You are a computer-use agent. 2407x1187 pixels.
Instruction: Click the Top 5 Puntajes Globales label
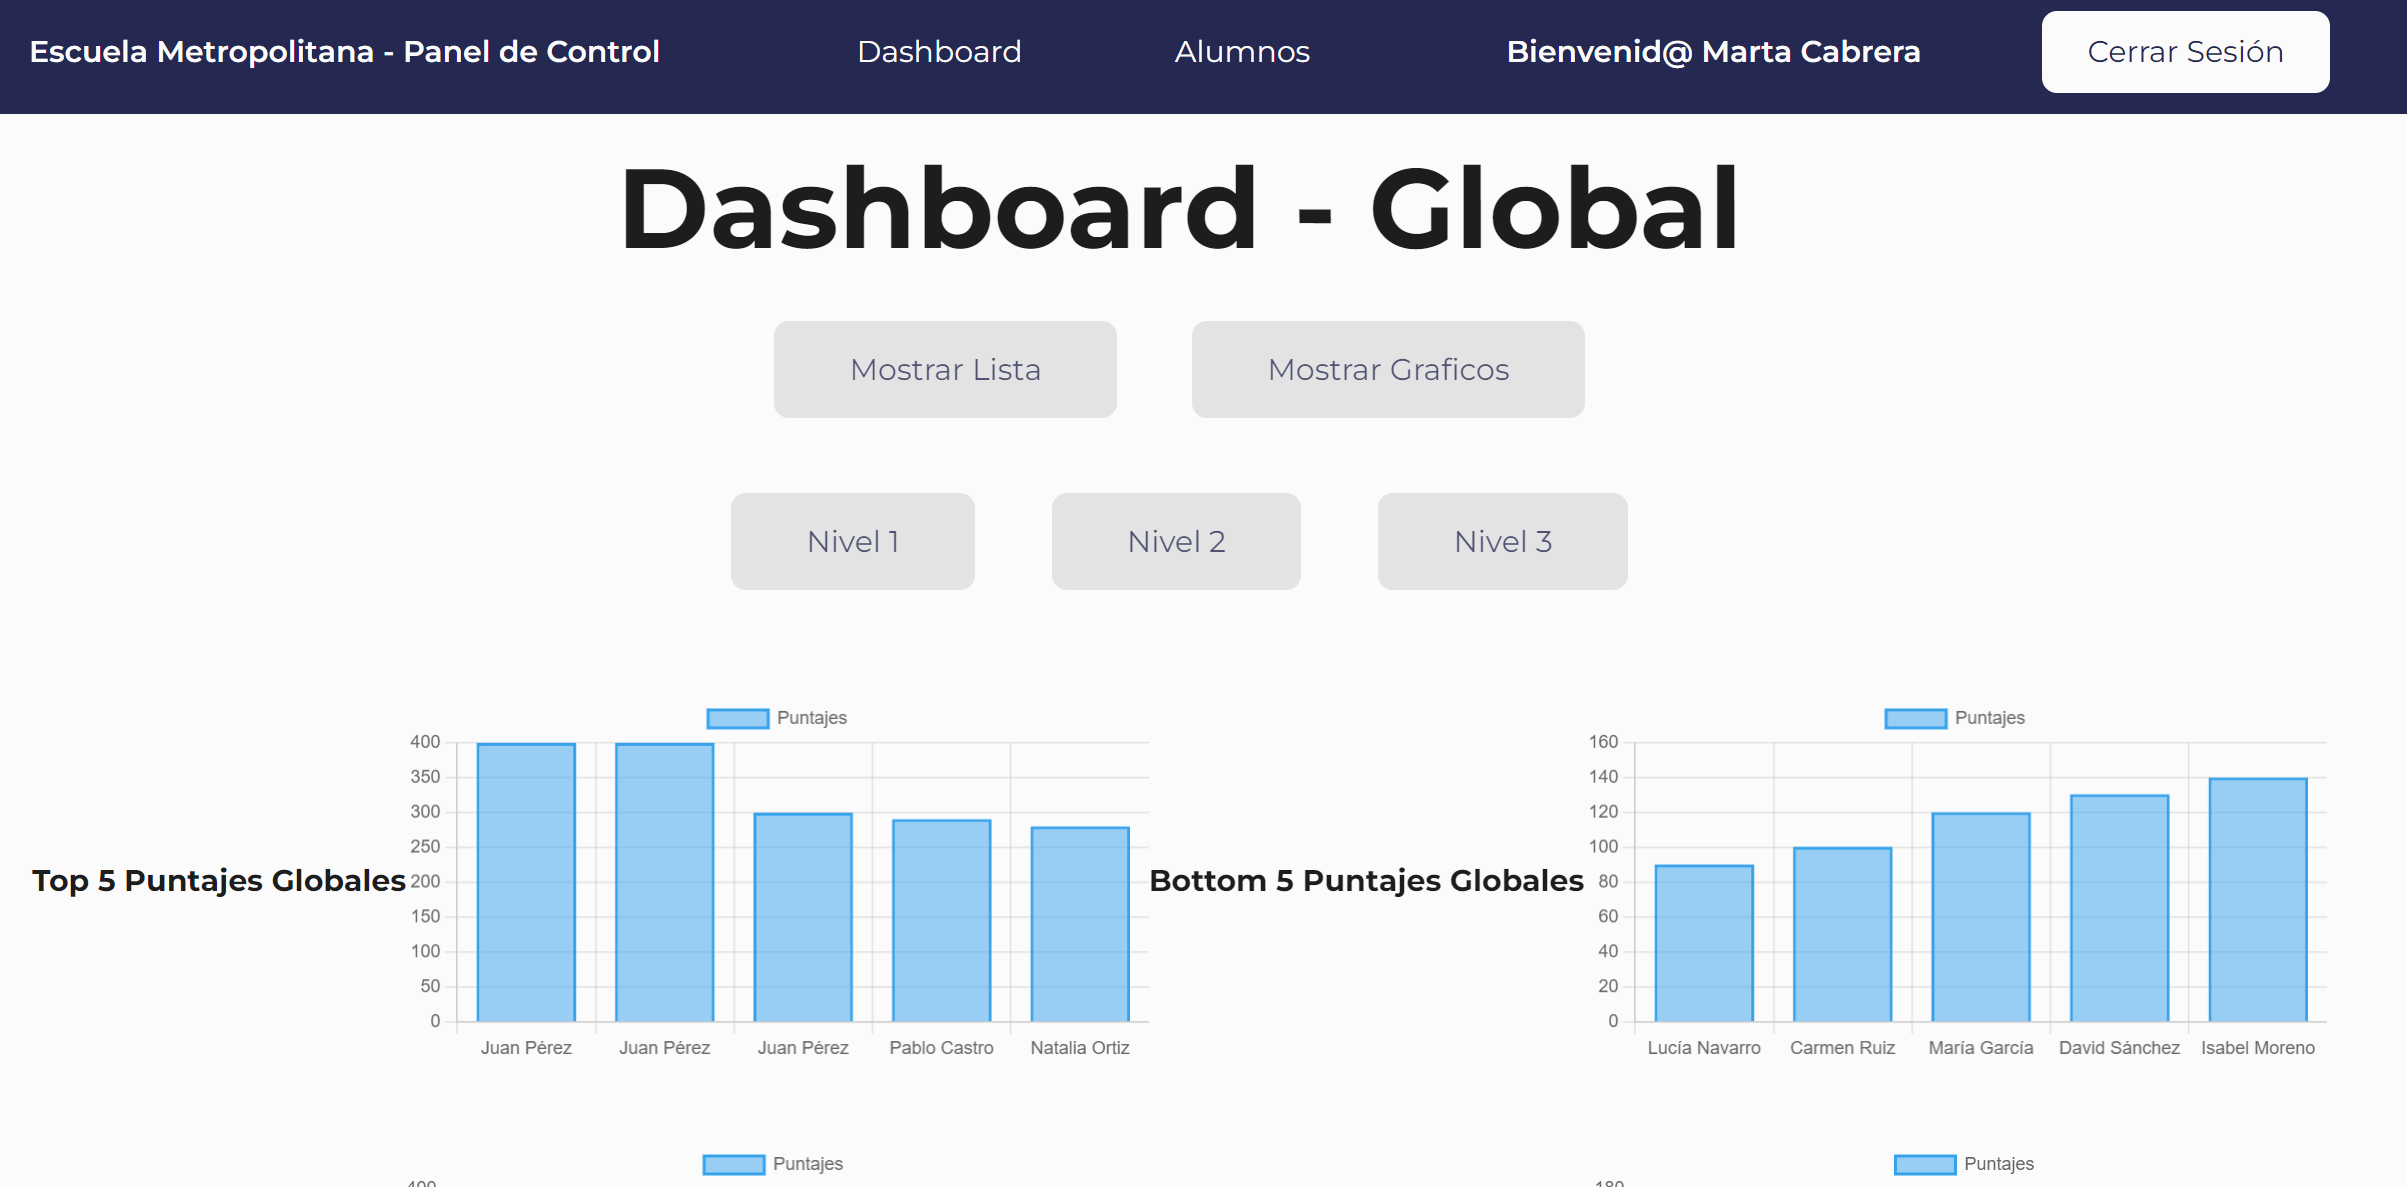point(218,880)
